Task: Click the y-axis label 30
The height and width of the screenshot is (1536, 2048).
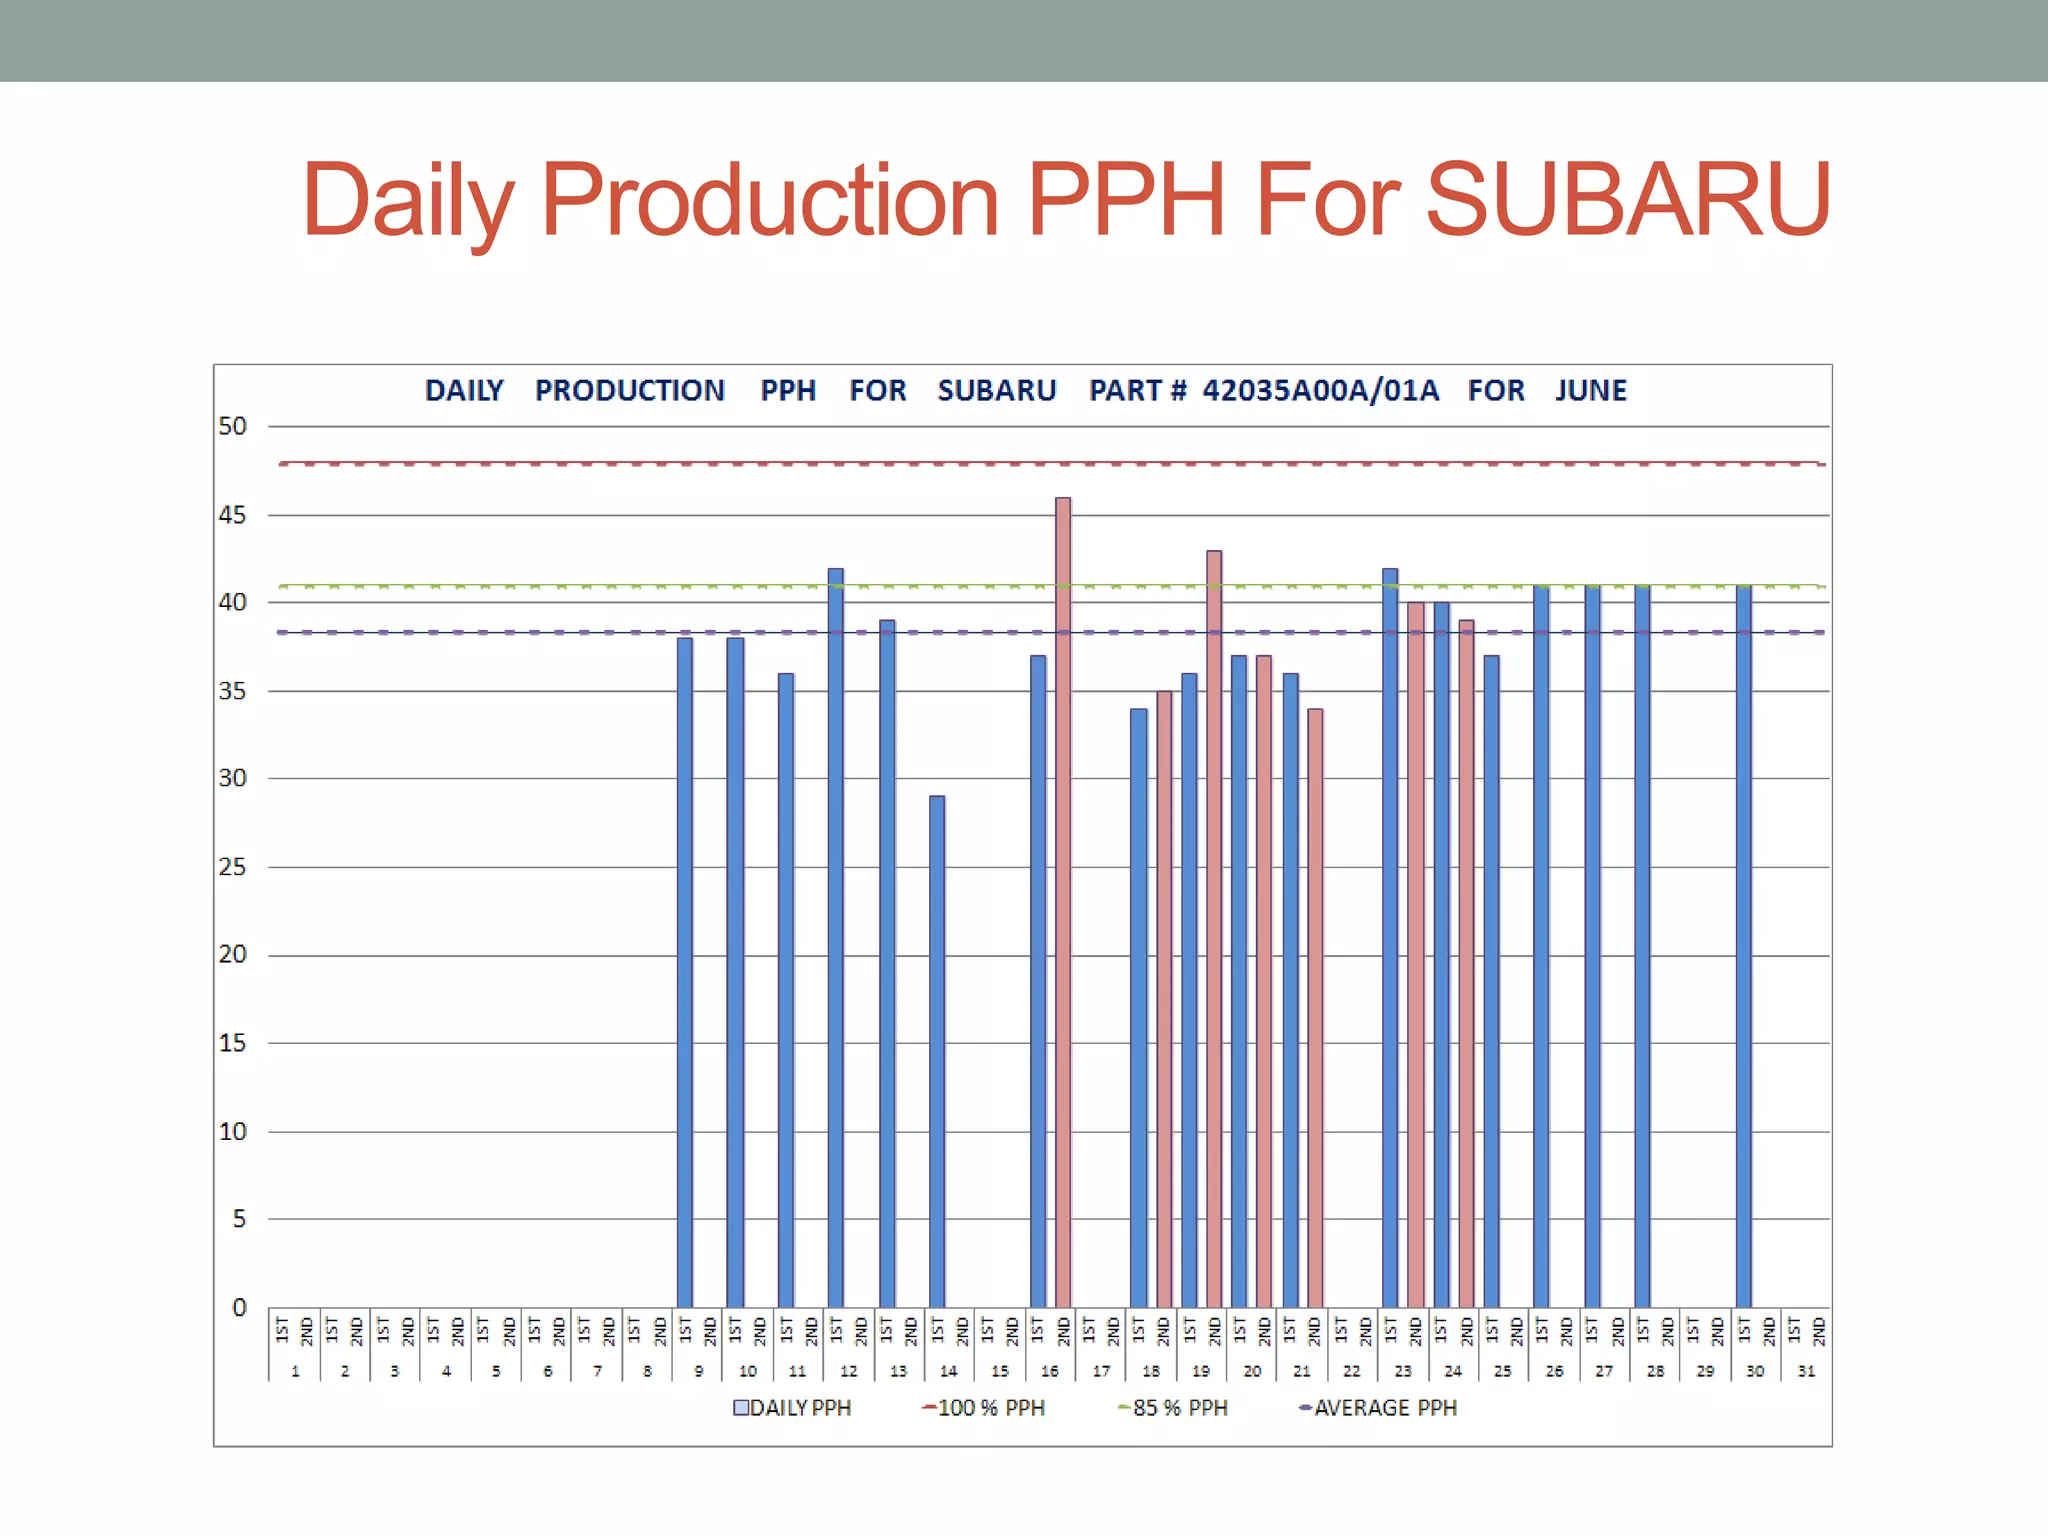Action: (233, 778)
